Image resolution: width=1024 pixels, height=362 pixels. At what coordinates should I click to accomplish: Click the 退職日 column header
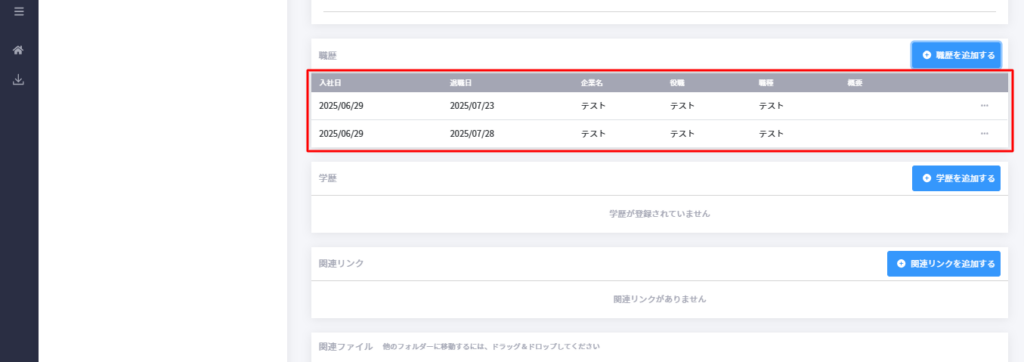point(460,83)
